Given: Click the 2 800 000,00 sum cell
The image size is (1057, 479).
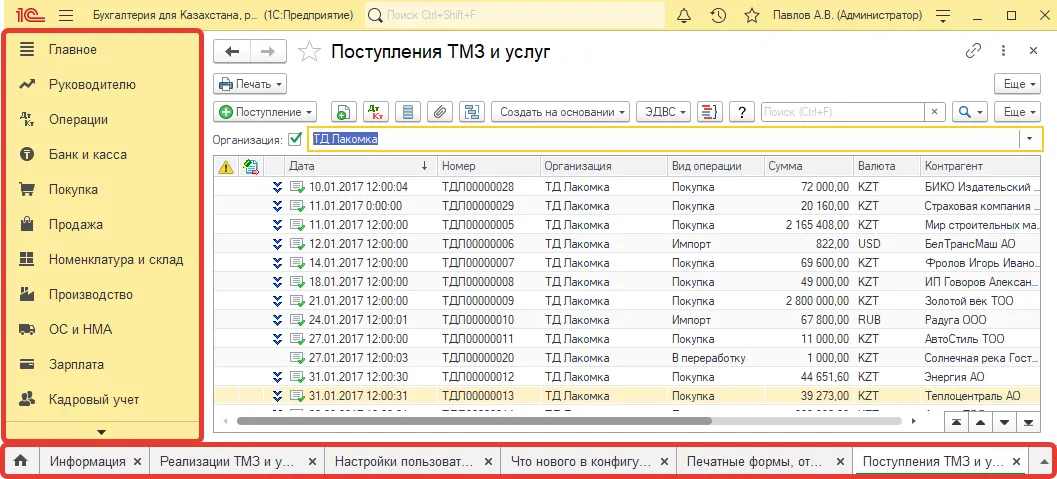Looking at the screenshot, I should point(808,300).
